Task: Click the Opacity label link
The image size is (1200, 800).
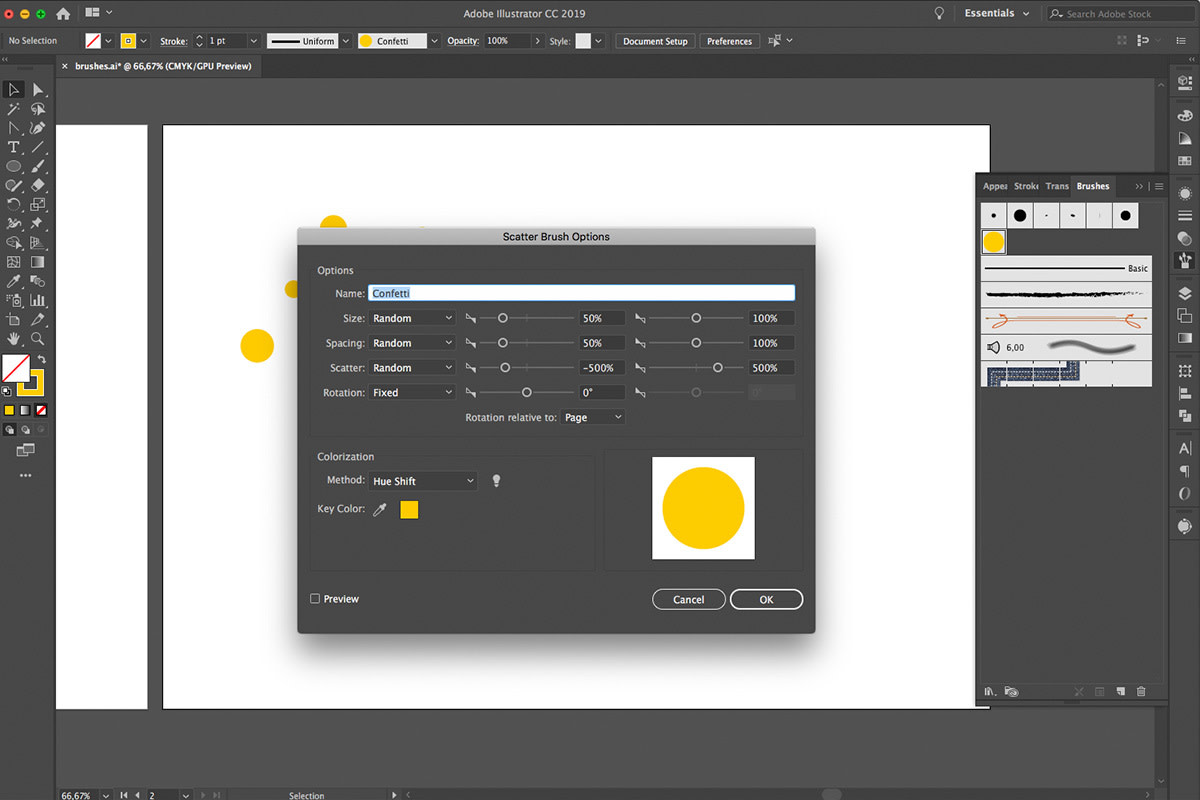Action: click(x=463, y=41)
